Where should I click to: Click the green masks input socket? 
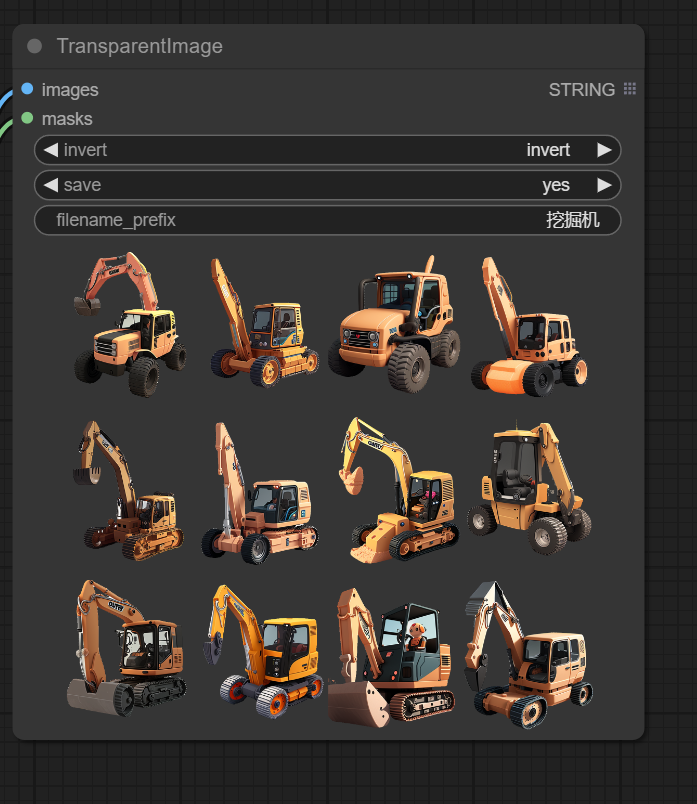[x=27, y=118]
